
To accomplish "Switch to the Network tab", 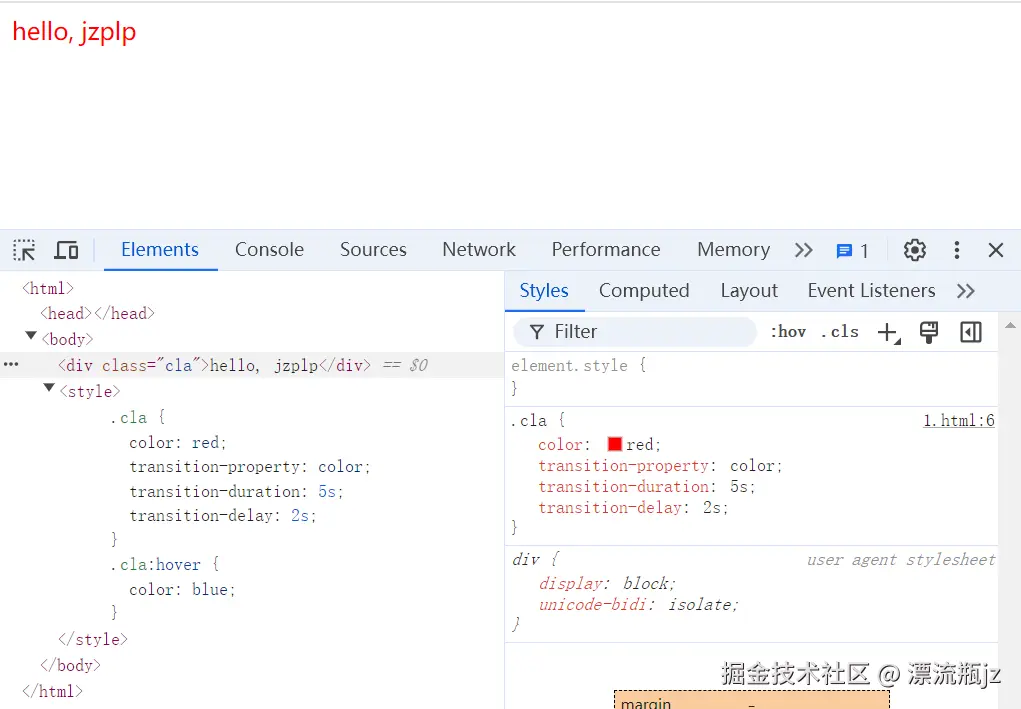I will 478,250.
